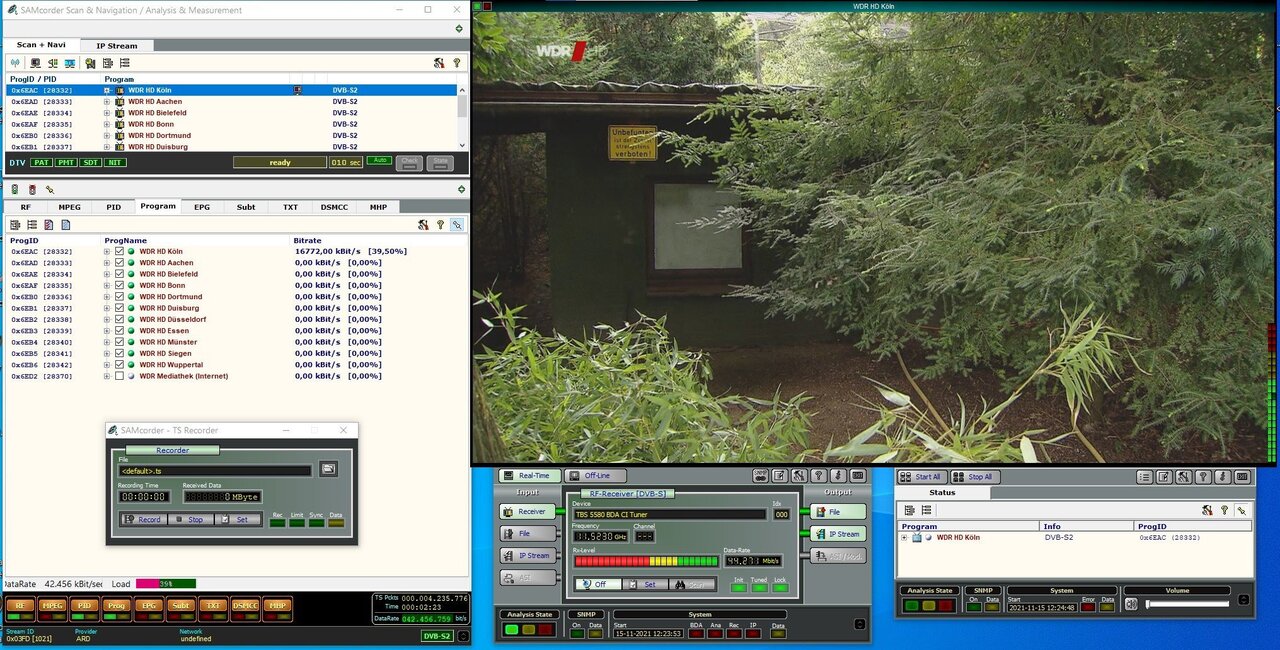
Task: Click the SNMP icon in receiver toolbar
Action: pyautogui.click(x=759, y=476)
